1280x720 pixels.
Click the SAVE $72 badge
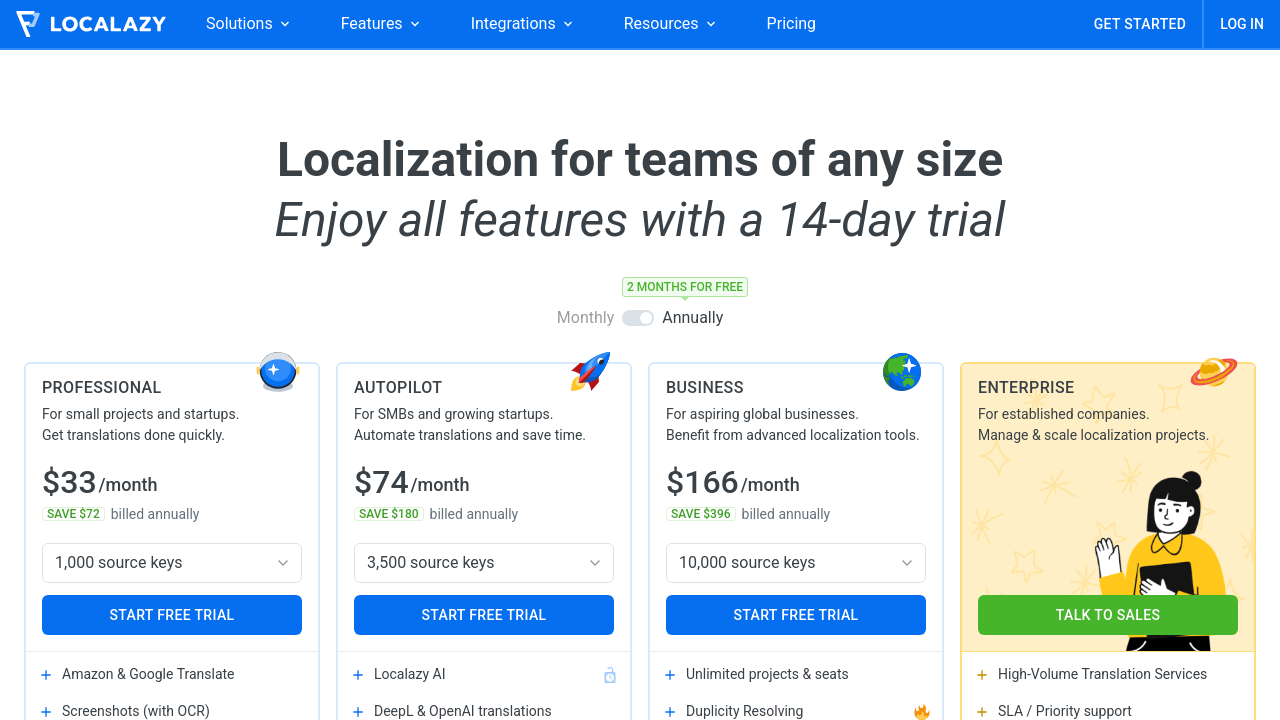pos(74,514)
